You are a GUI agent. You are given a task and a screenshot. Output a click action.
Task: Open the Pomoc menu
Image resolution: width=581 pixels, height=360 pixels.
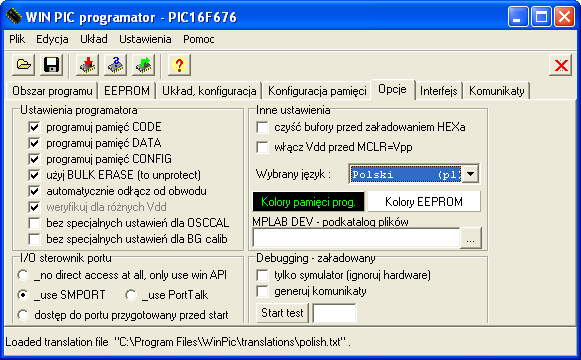[199, 39]
